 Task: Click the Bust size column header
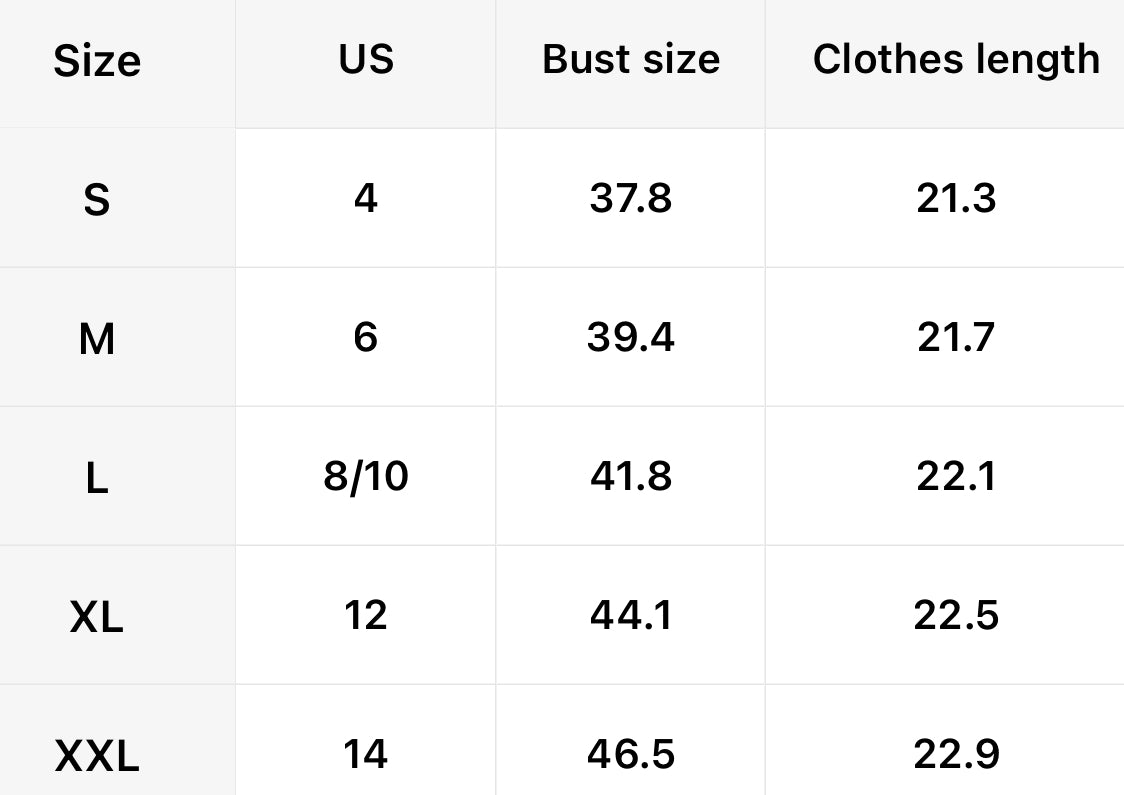pos(631,60)
